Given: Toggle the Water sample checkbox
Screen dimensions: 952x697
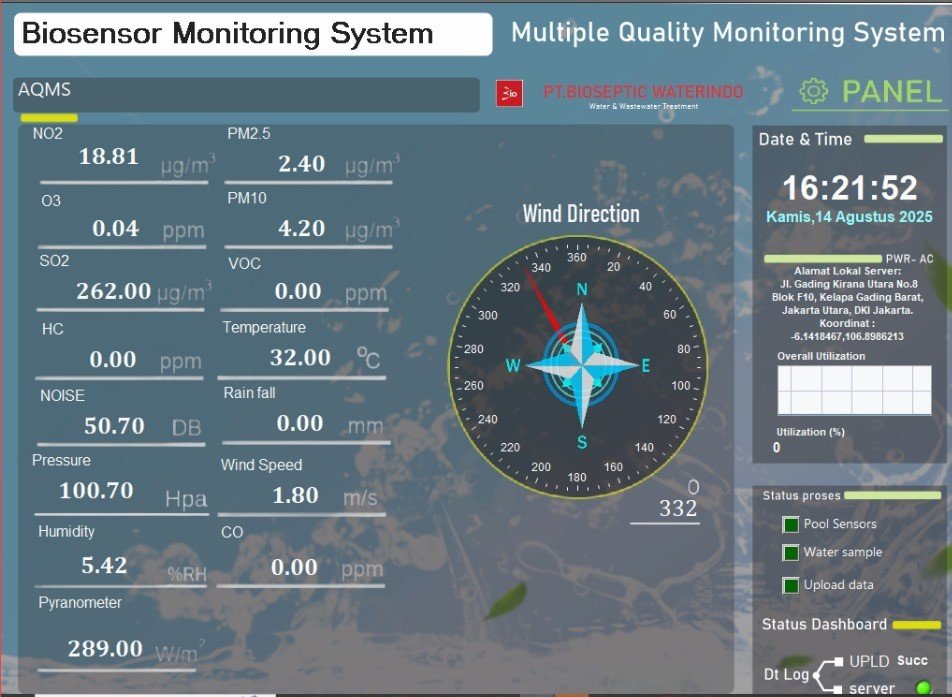Looking at the screenshot, I should (791, 553).
